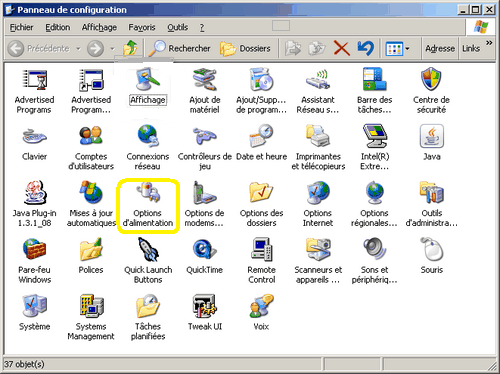
Task: Open Contrôleurs de jeu icon
Action: (x=204, y=137)
